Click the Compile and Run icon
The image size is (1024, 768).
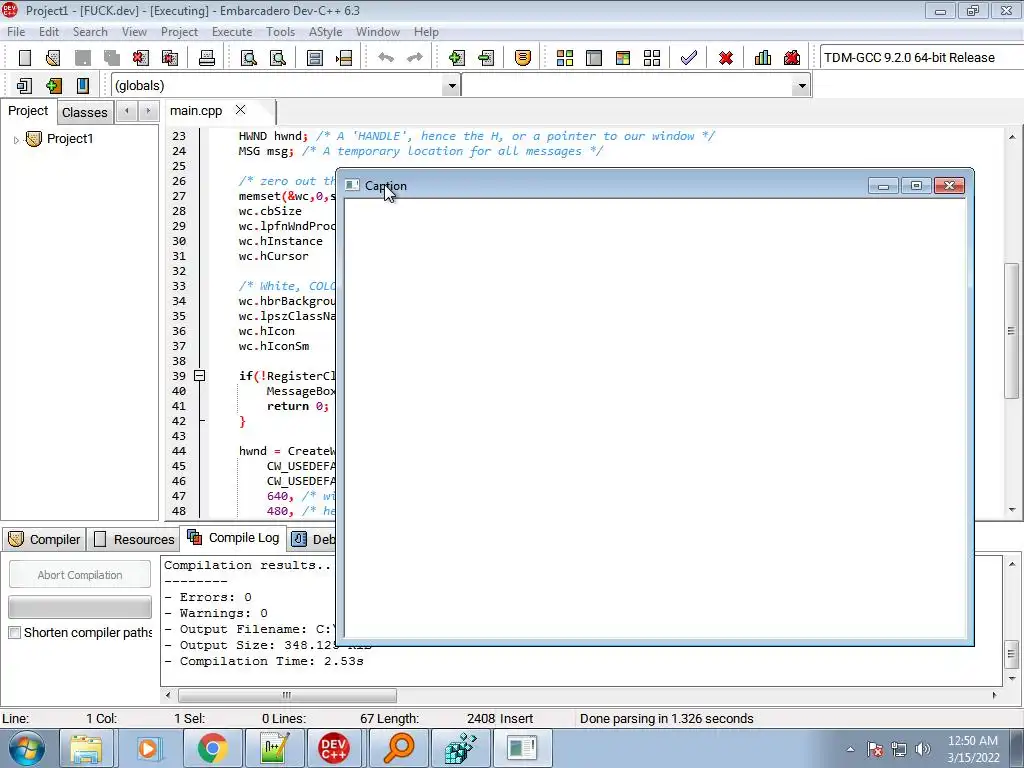tap(623, 58)
